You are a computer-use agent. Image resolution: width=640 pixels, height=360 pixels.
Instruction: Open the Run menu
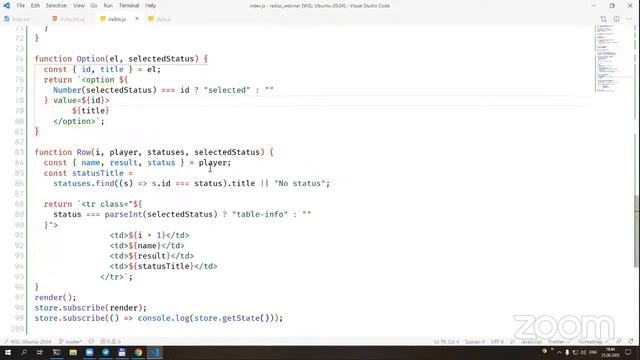108,6
